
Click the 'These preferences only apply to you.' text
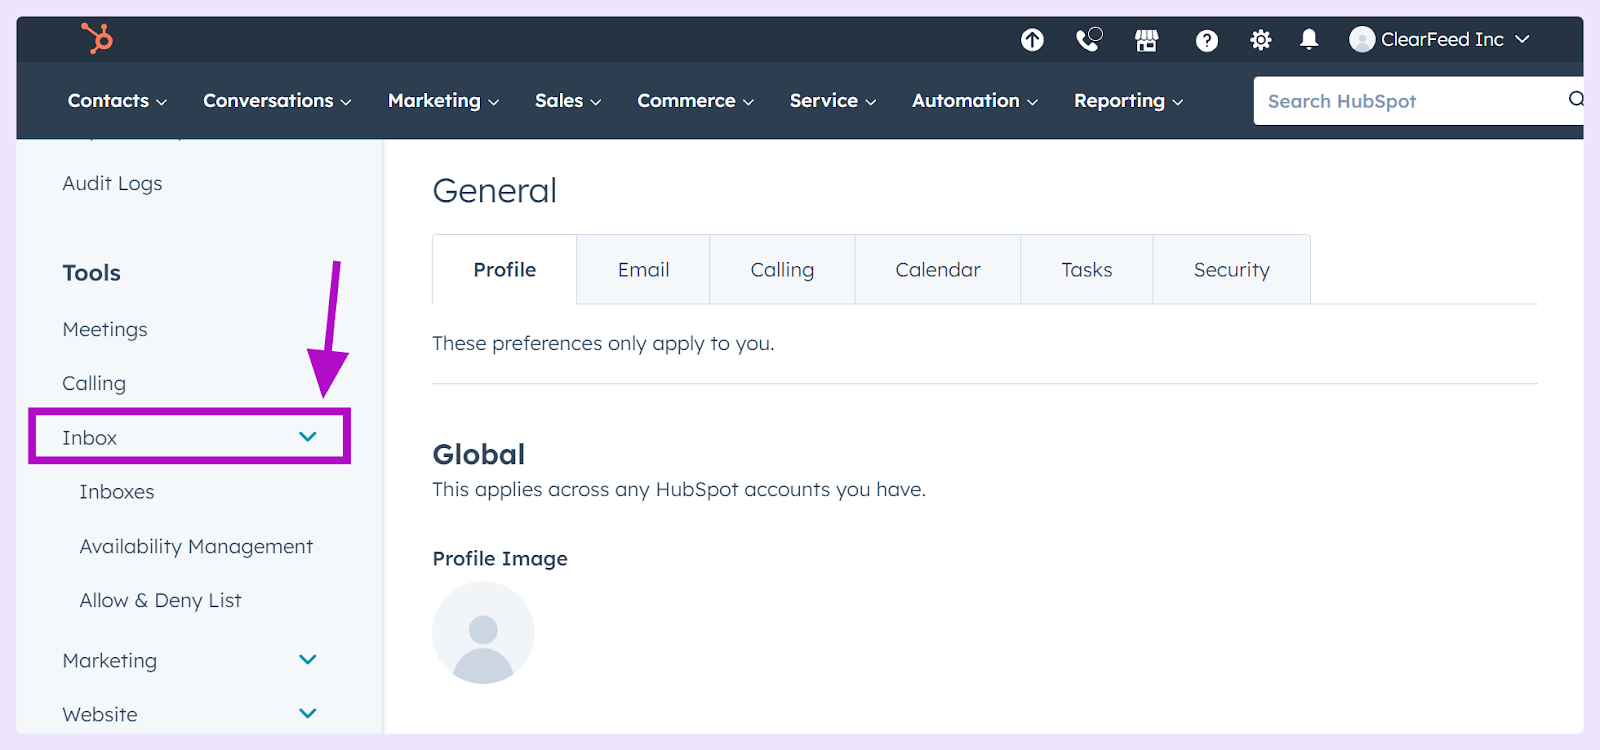pyautogui.click(x=603, y=344)
